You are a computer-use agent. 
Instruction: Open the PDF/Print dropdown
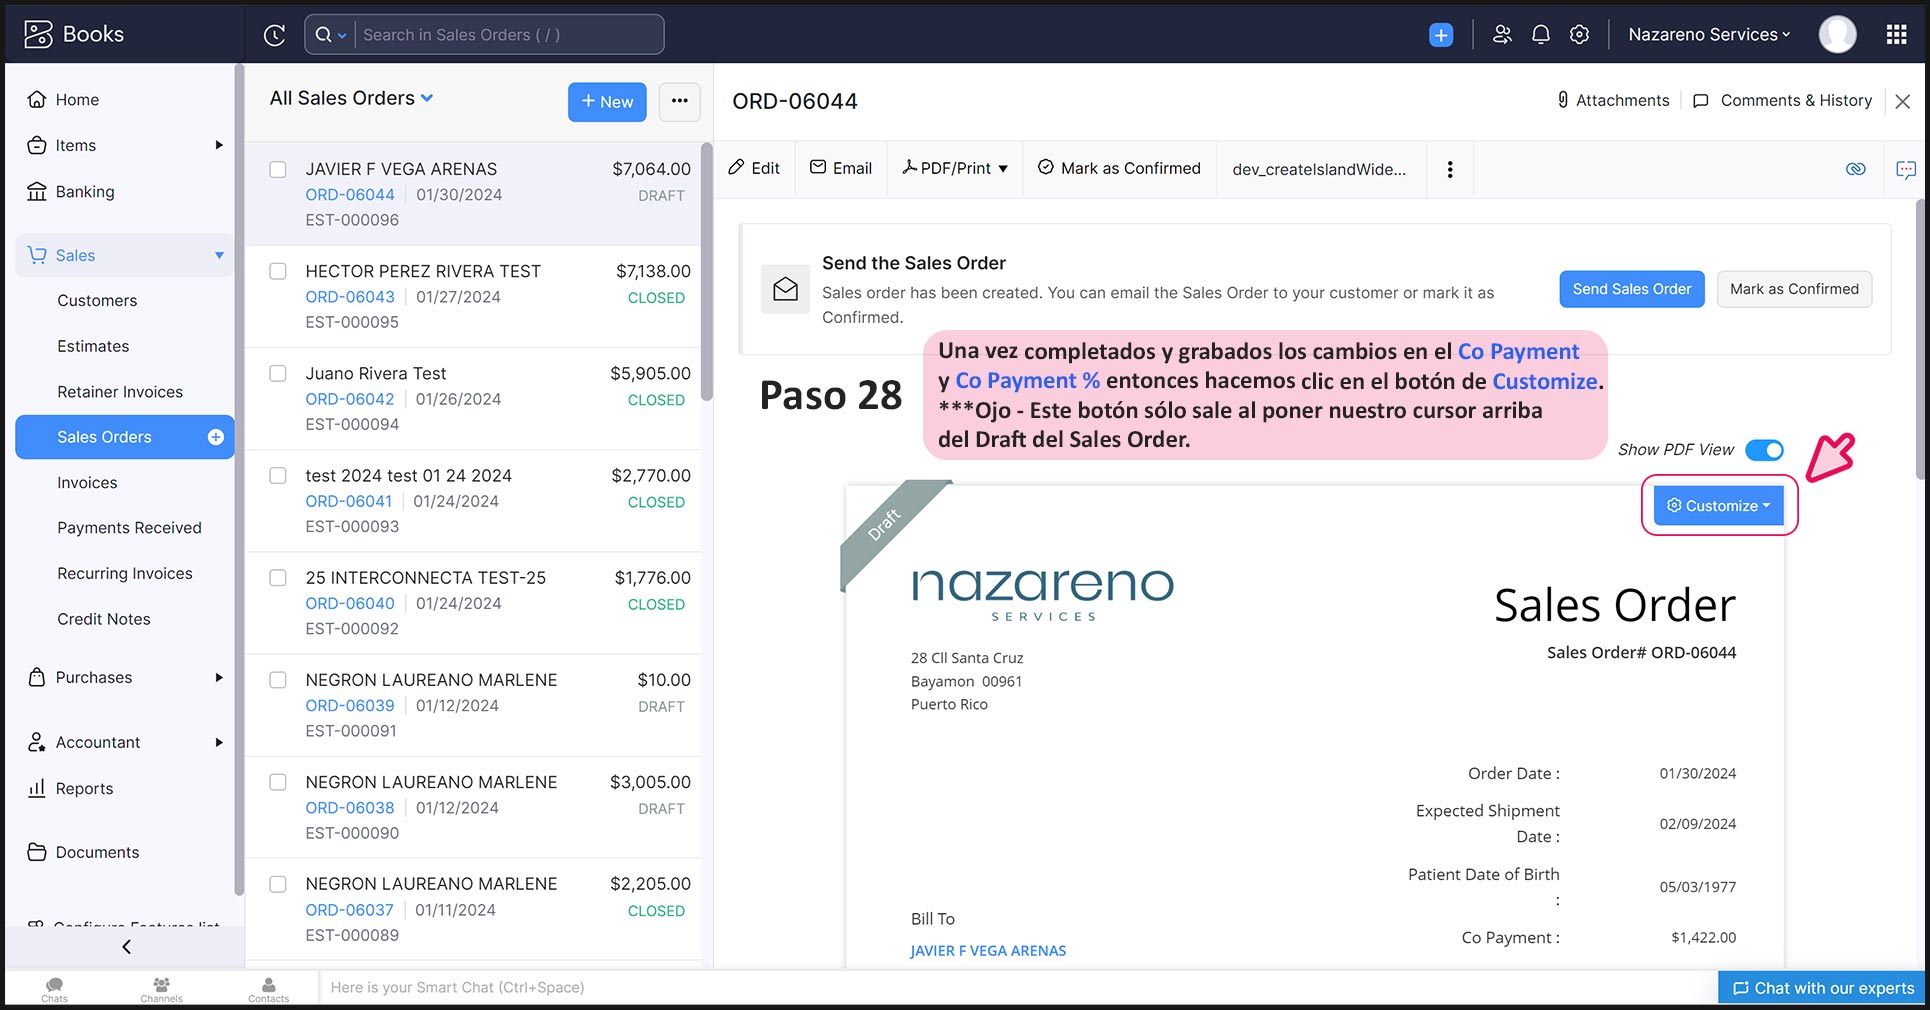[955, 168]
